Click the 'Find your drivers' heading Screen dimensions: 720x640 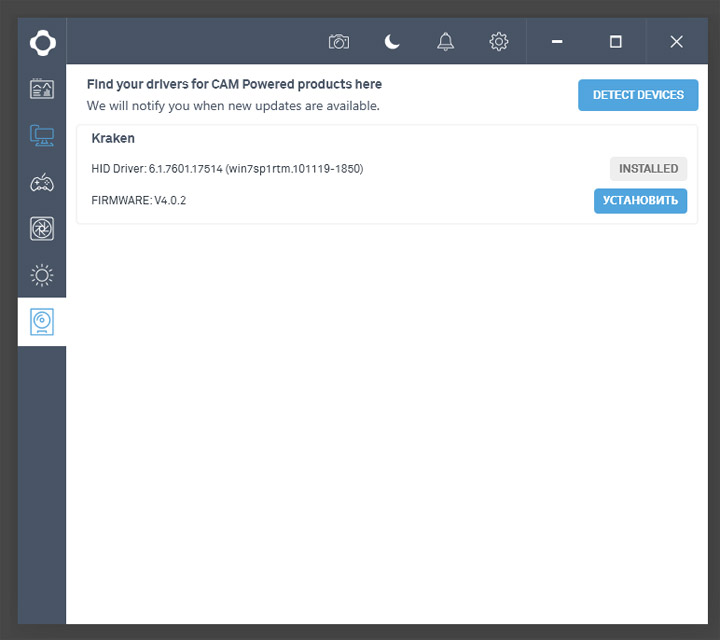(x=234, y=84)
